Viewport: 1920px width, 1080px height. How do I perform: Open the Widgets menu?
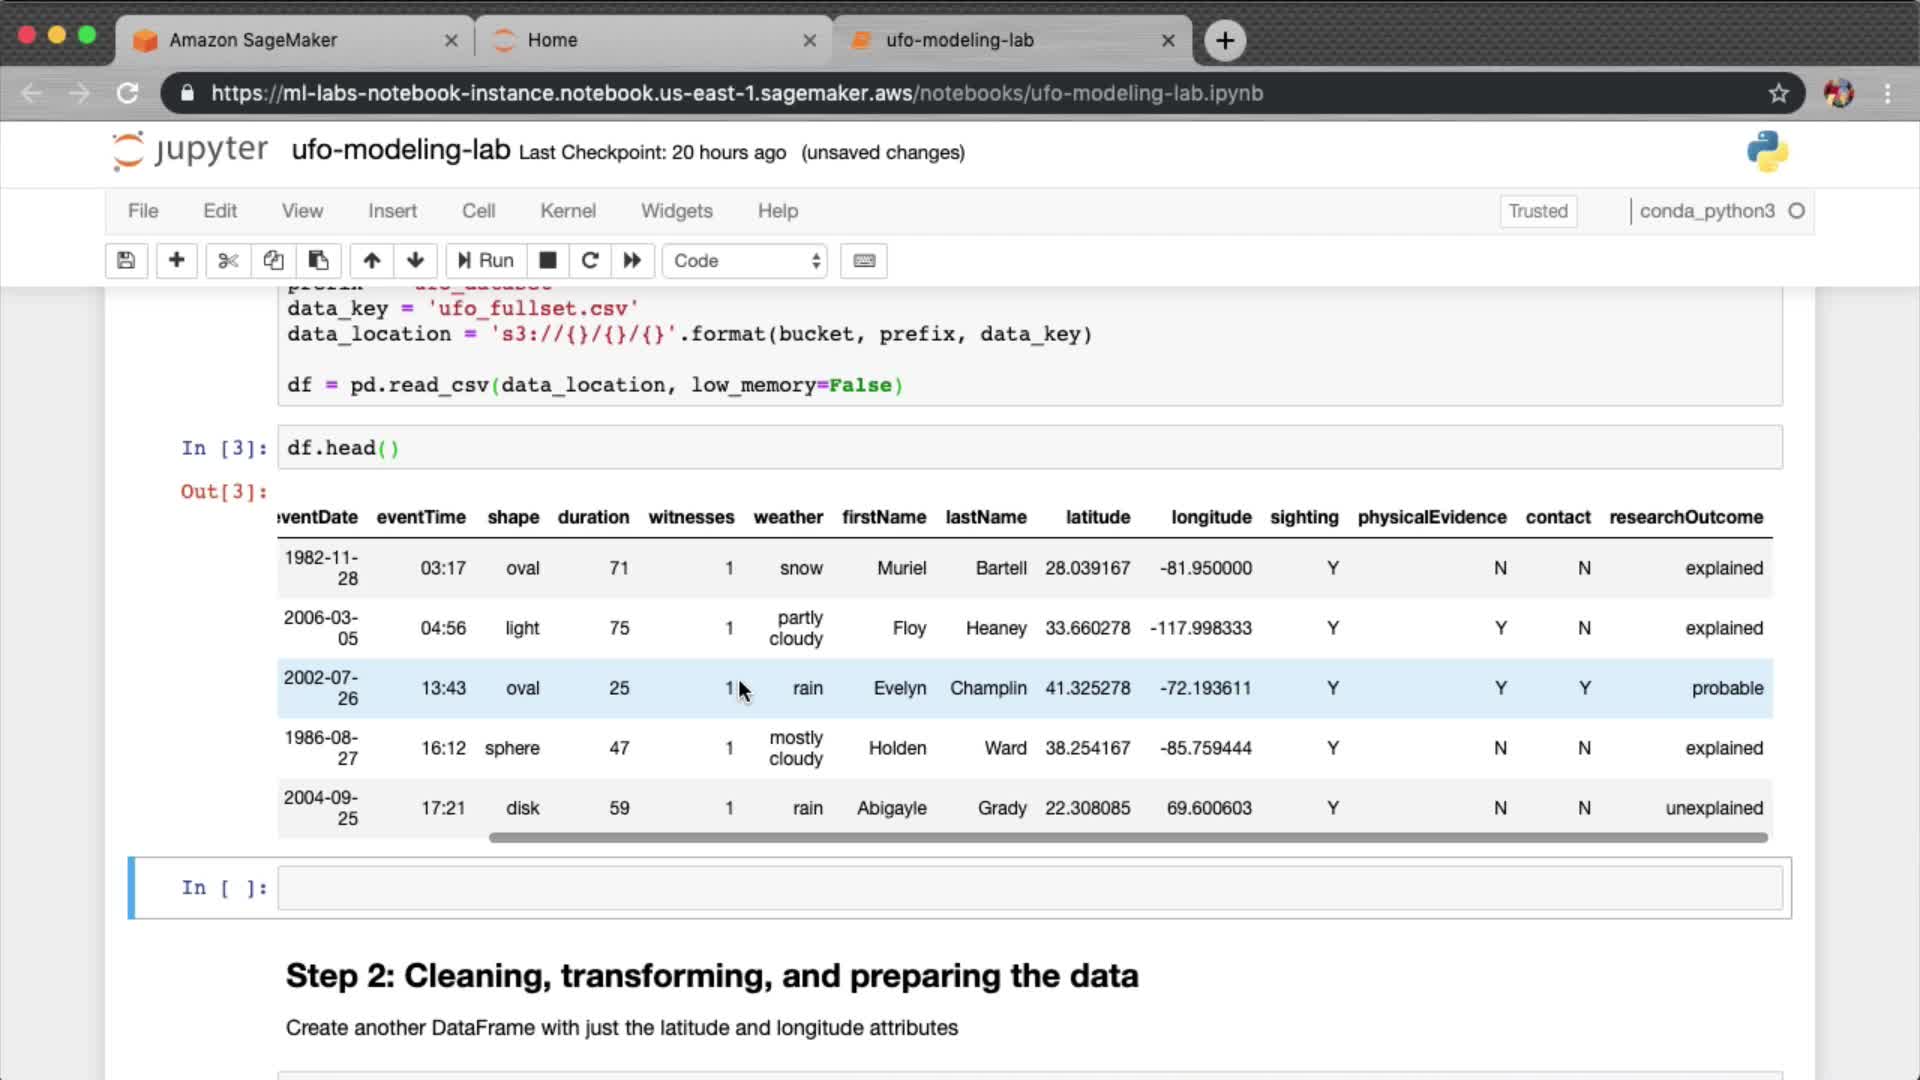click(x=676, y=211)
